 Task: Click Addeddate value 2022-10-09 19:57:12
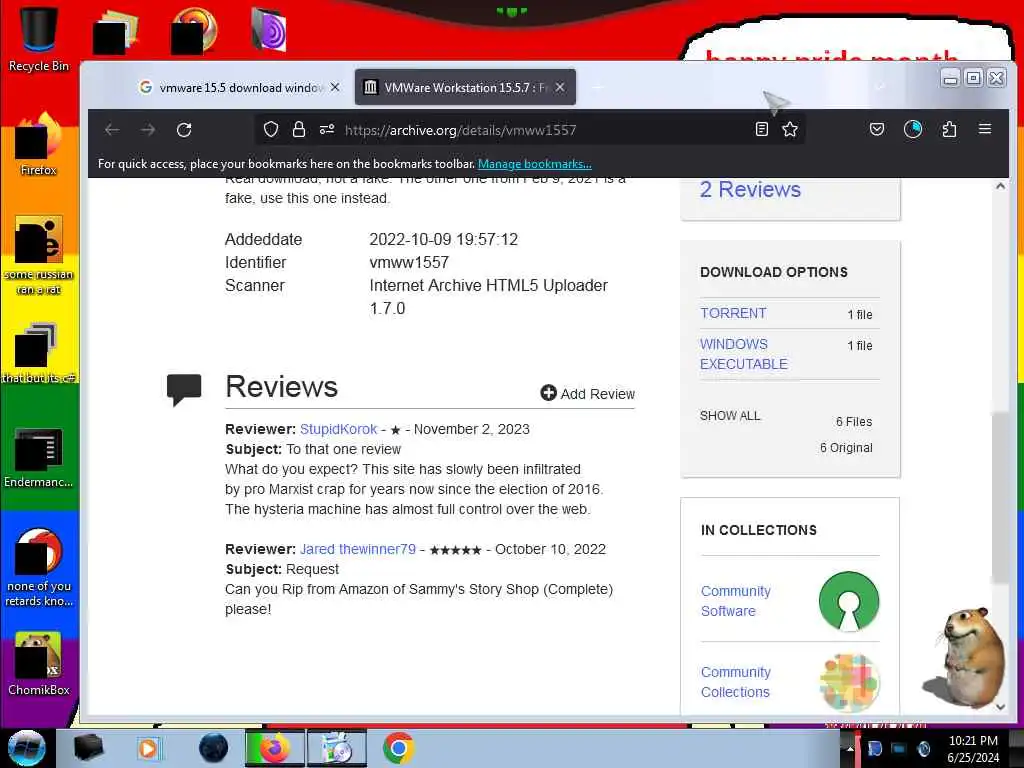pyautogui.click(x=443, y=240)
